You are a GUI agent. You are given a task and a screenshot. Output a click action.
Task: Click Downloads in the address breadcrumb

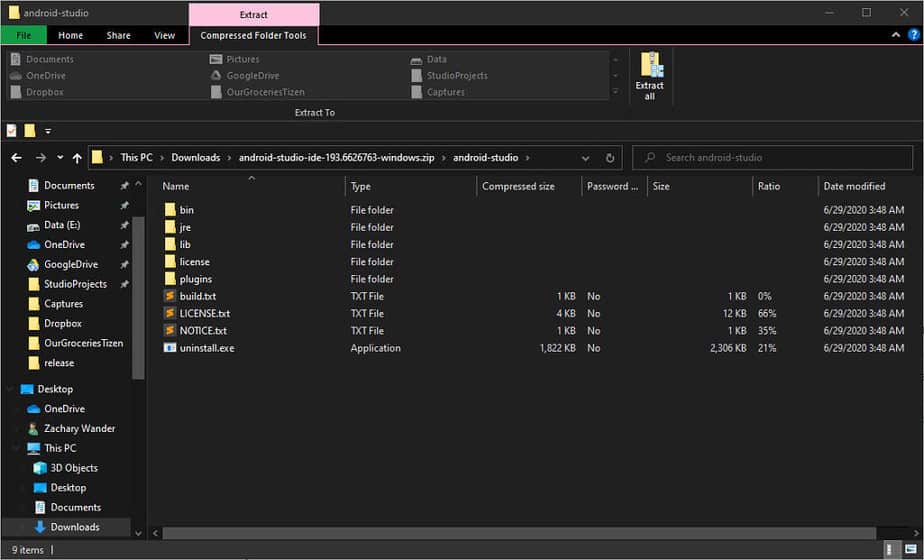click(195, 158)
